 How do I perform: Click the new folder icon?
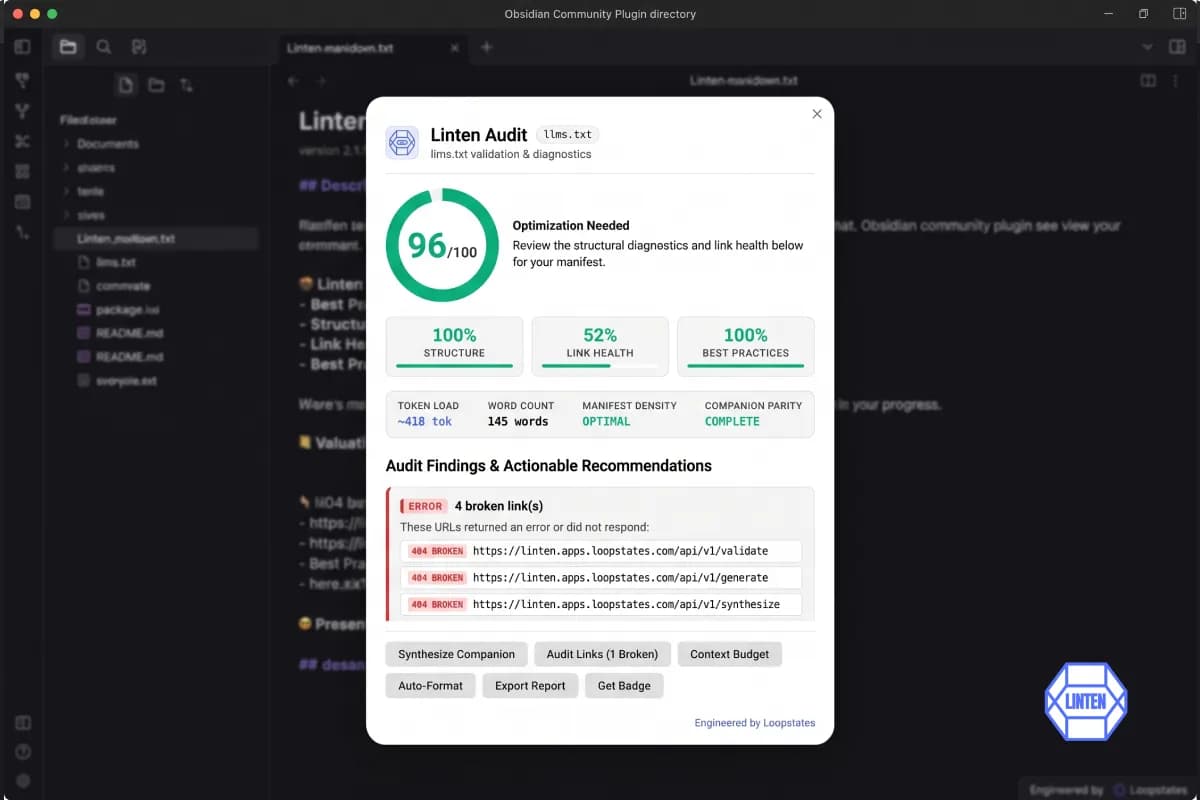click(x=156, y=85)
